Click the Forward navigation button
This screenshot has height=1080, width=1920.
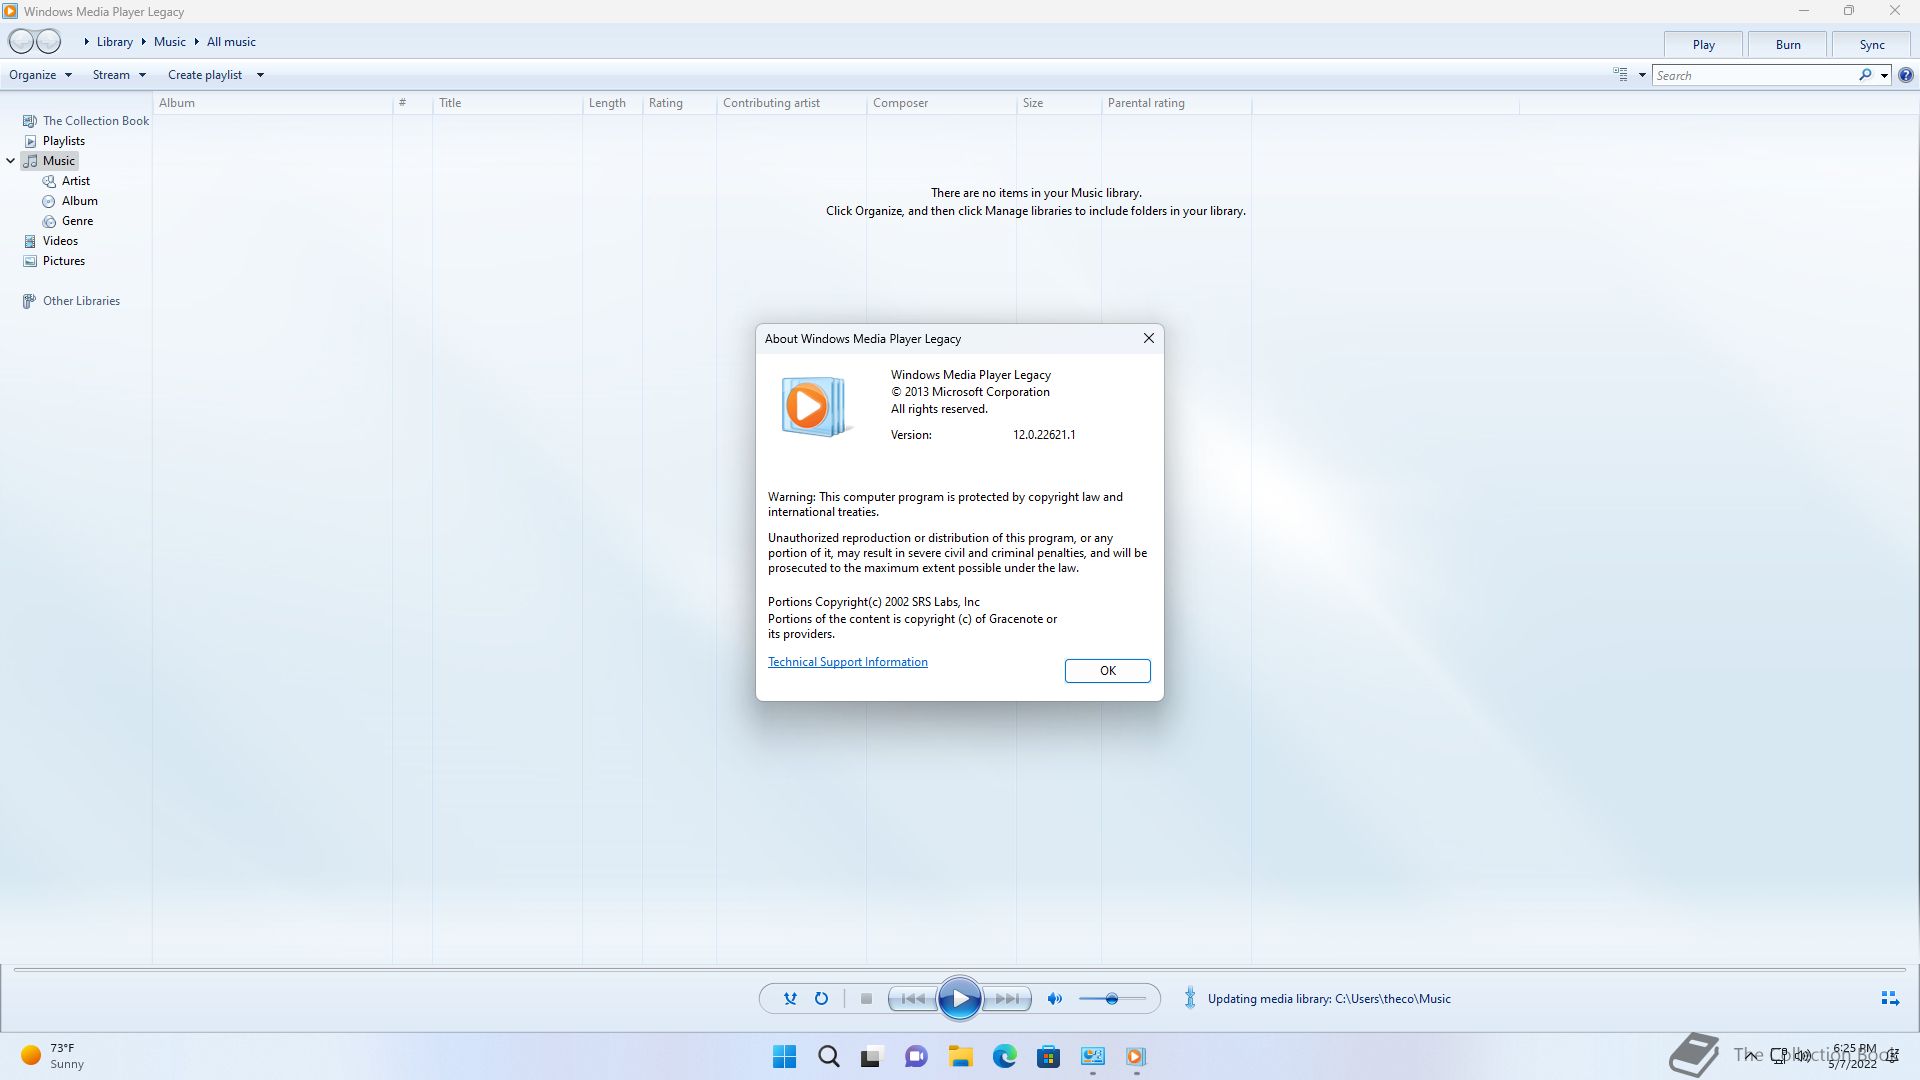tap(49, 41)
